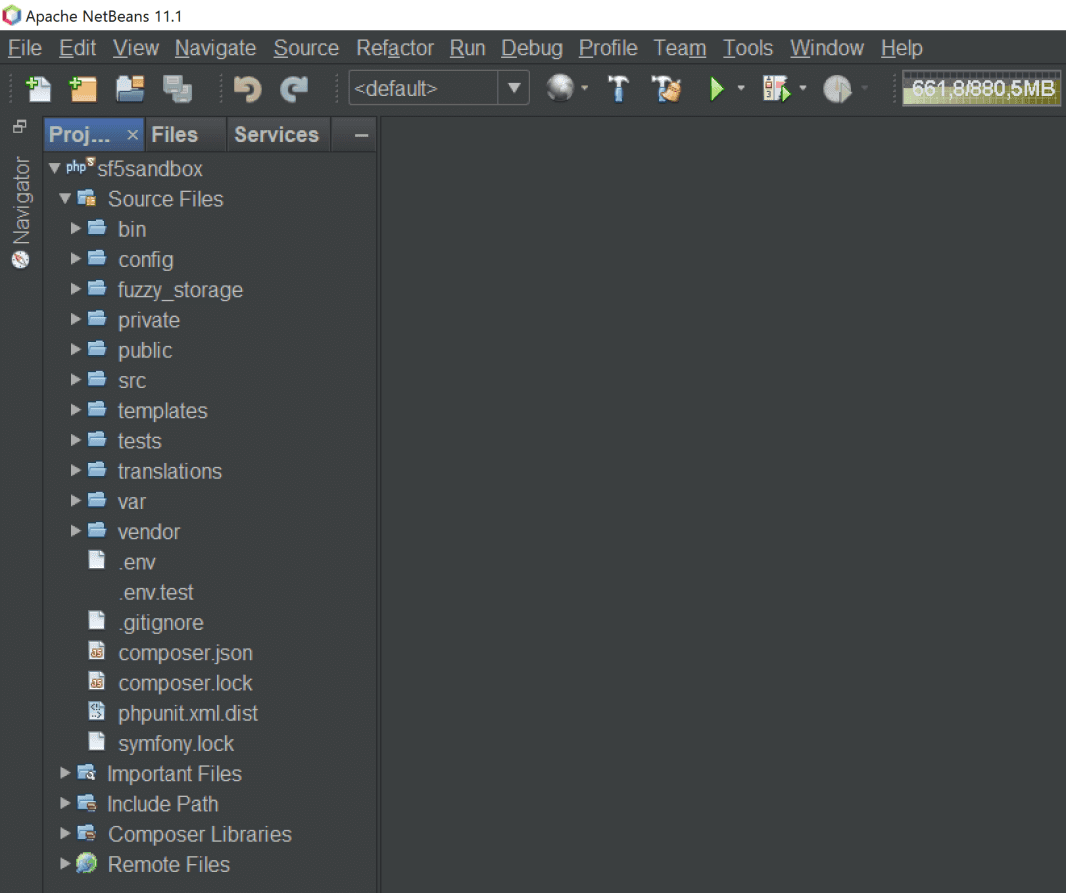The height and width of the screenshot is (893, 1066).
Task: Click the New File toolbar icon
Action: (38, 88)
